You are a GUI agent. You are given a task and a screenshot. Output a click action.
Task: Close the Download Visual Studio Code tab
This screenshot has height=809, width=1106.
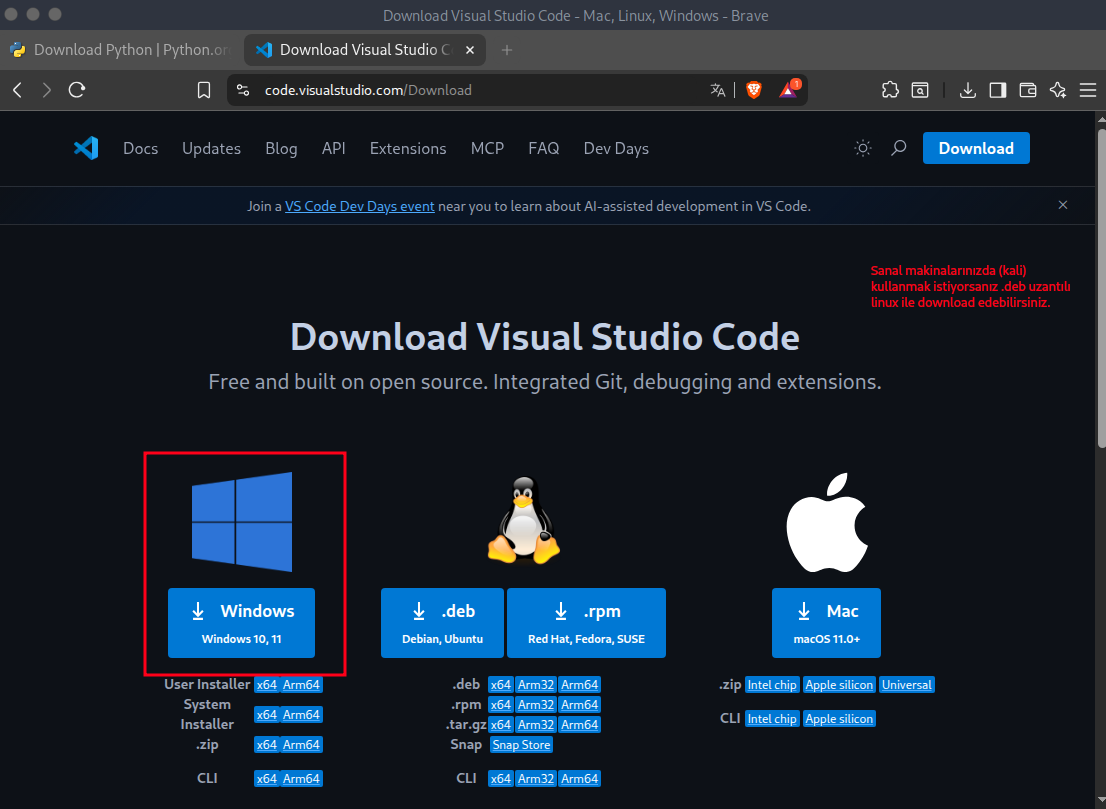click(x=470, y=50)
